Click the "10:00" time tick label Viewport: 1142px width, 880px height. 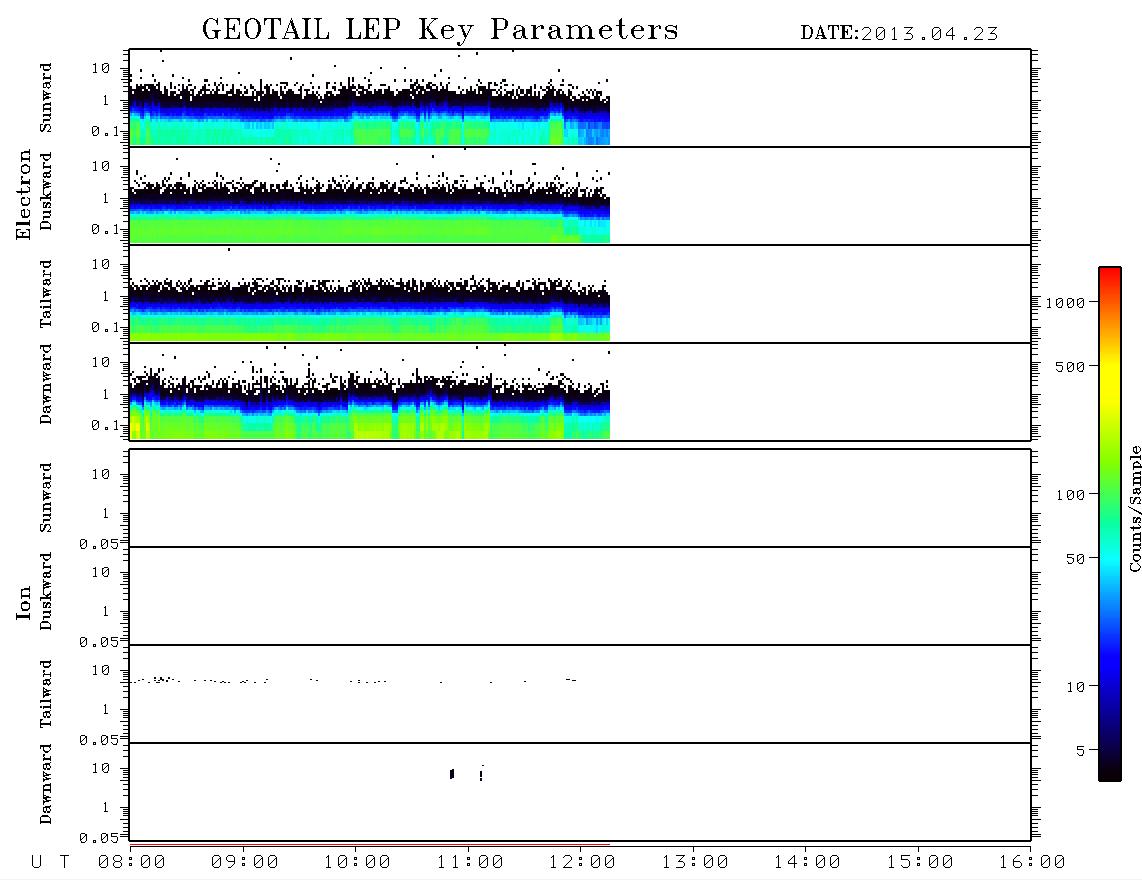pos(357,863)
